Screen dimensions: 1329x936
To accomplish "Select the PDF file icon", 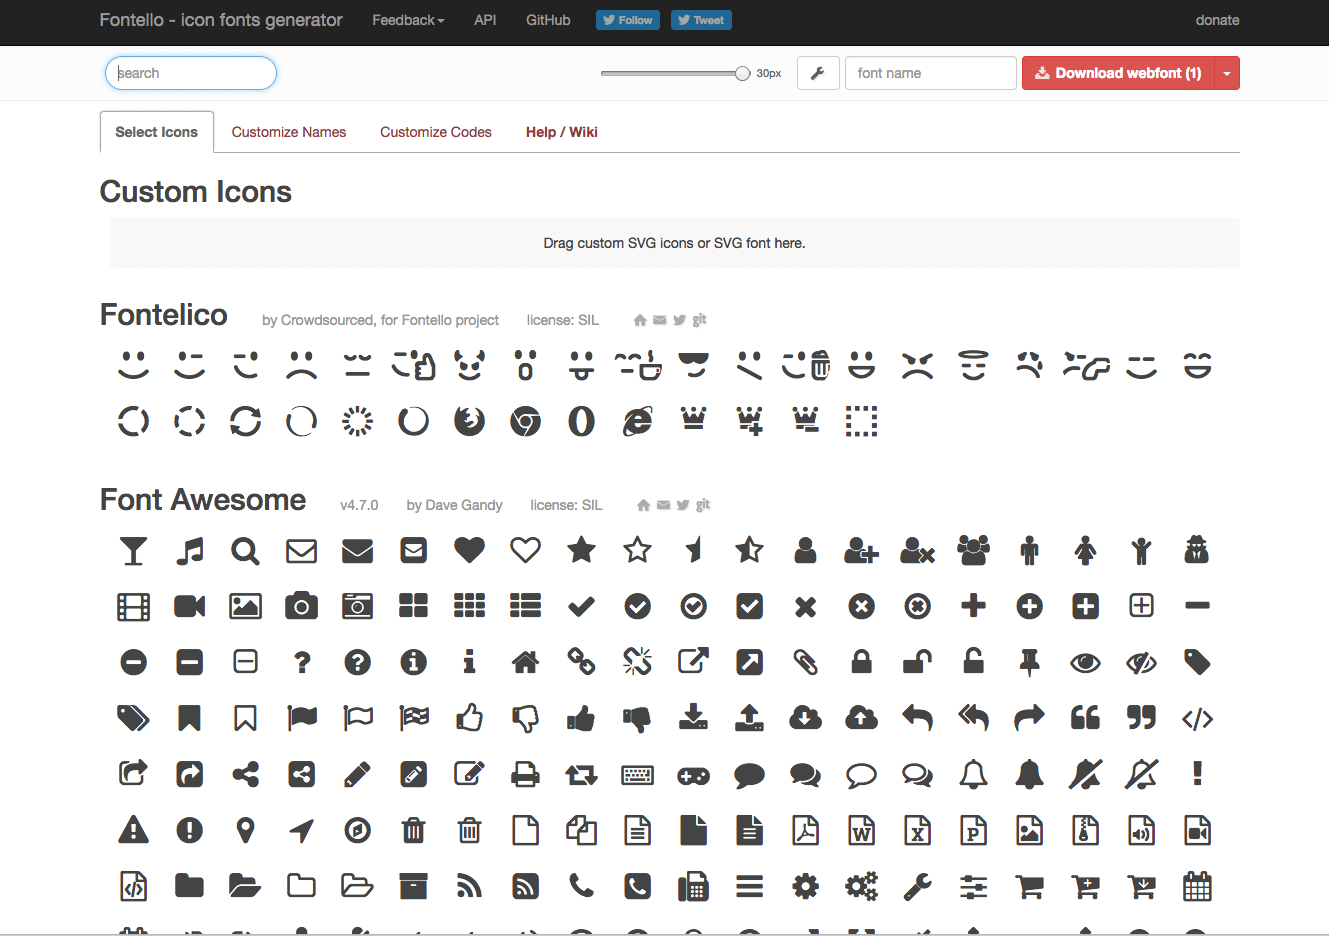I will coord(805,830).
